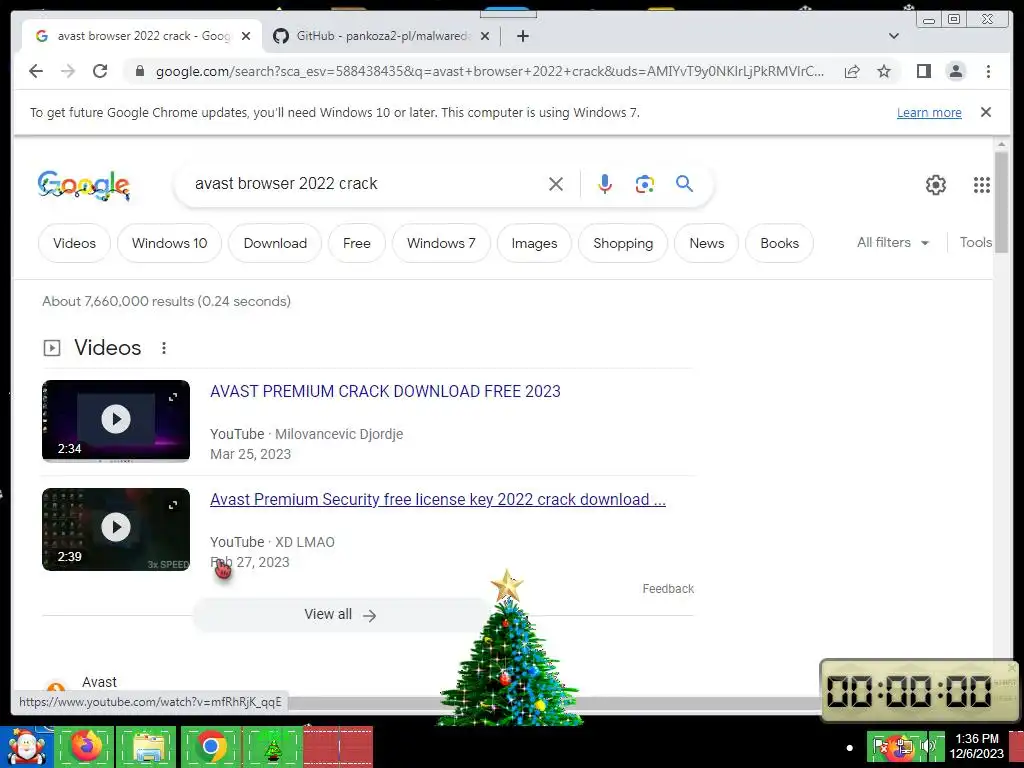Switch to Images results
Viewport: 1024px width, 768px height.
(x=534, y=243)
